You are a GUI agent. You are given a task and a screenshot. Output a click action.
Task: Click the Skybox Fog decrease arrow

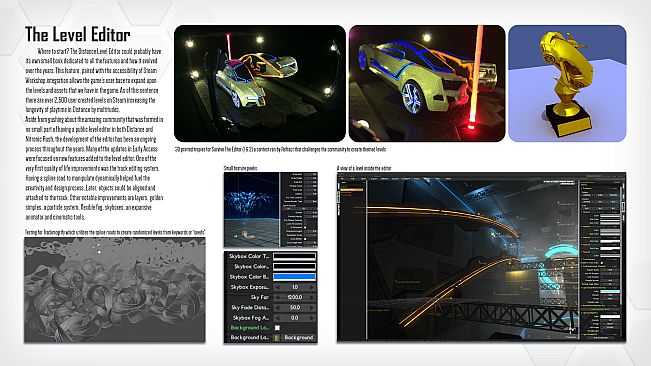tap(277, 318)
